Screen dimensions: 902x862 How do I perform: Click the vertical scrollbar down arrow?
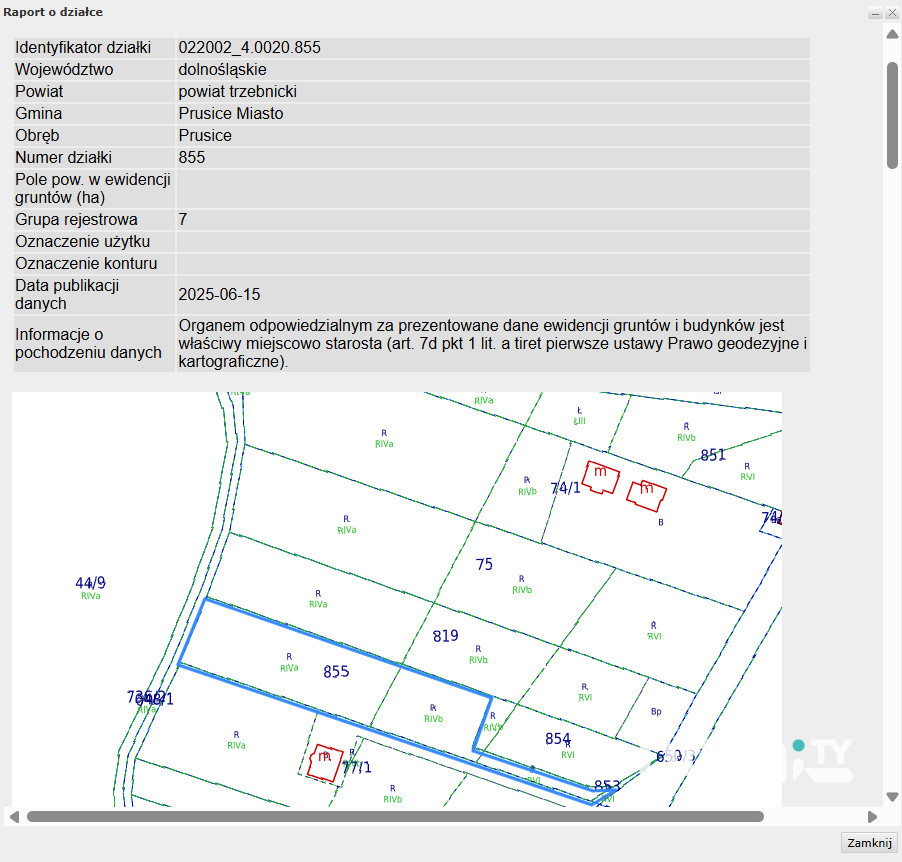[x=892, y=797]
